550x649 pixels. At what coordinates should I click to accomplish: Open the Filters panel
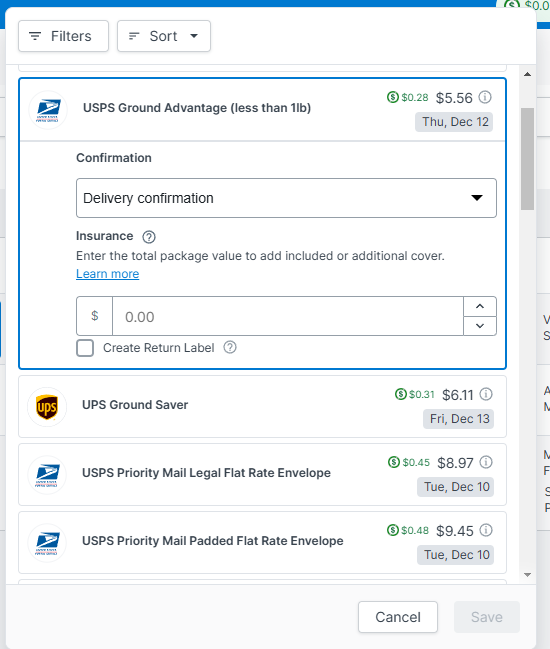click(63, 36)
